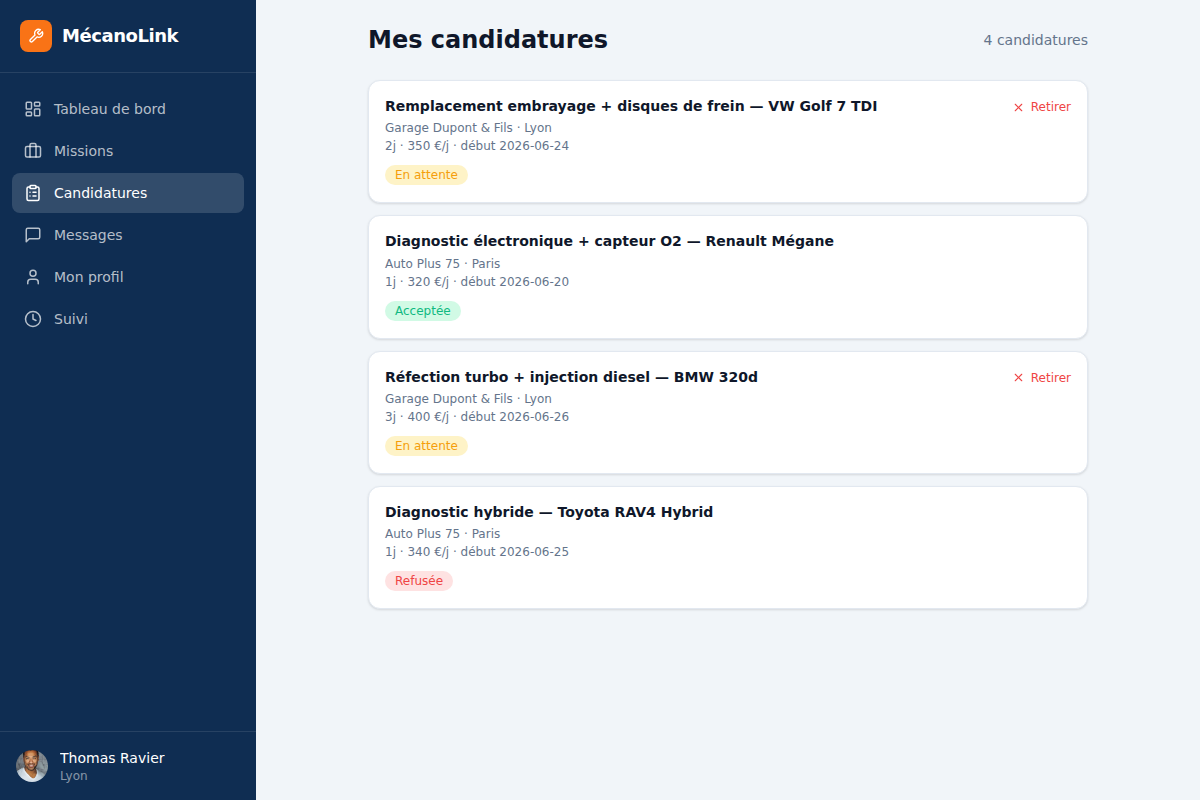Click the Thomas Ravier user name

[112, 758]
